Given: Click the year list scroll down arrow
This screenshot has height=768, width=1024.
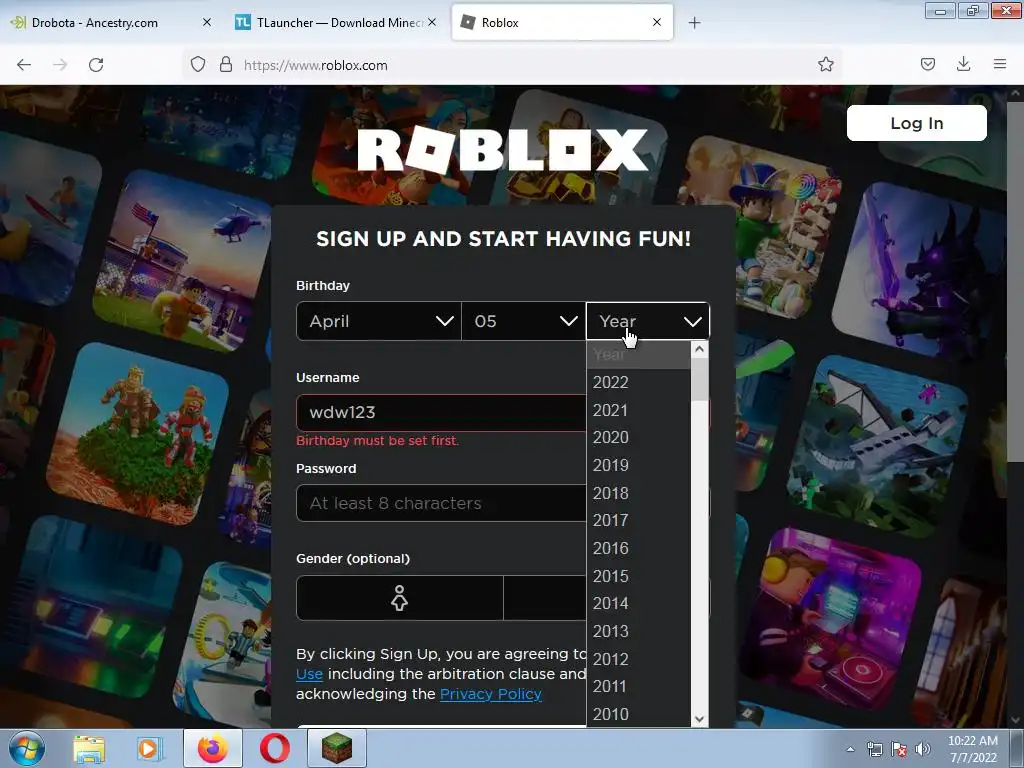Looking at the screenshot, I should pos(699,719).
